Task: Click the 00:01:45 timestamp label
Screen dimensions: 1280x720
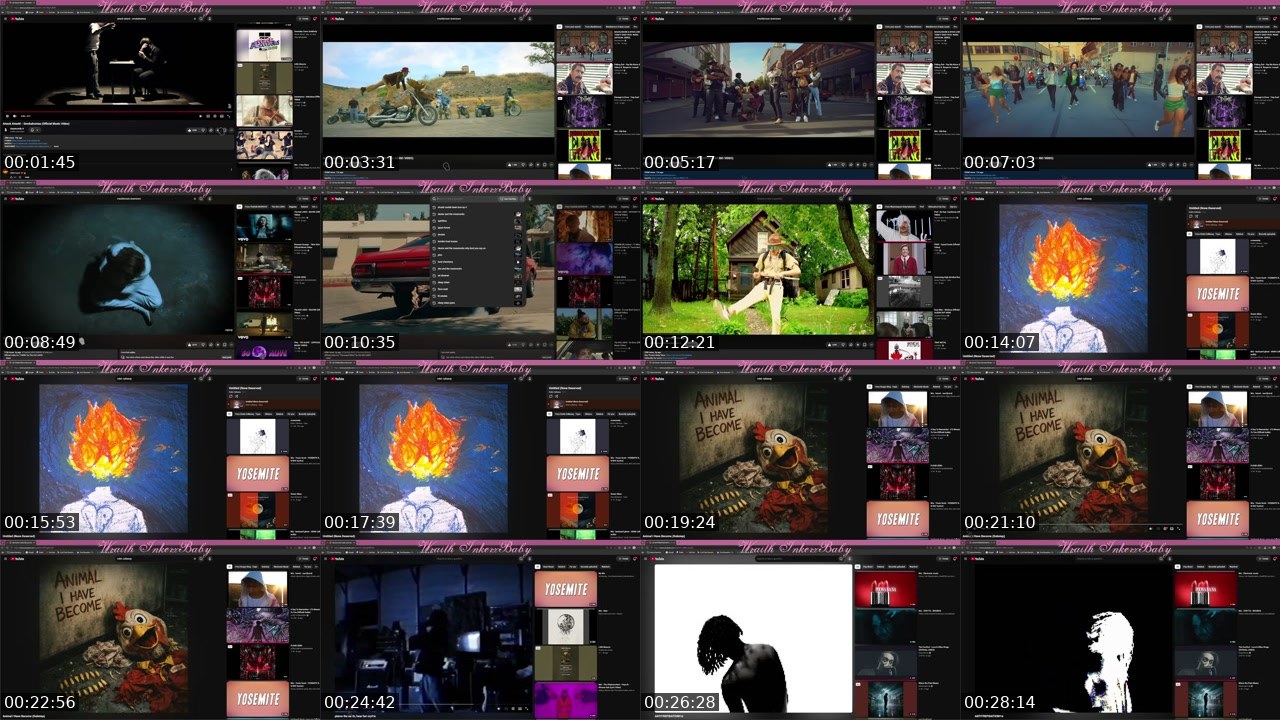Action: click(40, 162)
